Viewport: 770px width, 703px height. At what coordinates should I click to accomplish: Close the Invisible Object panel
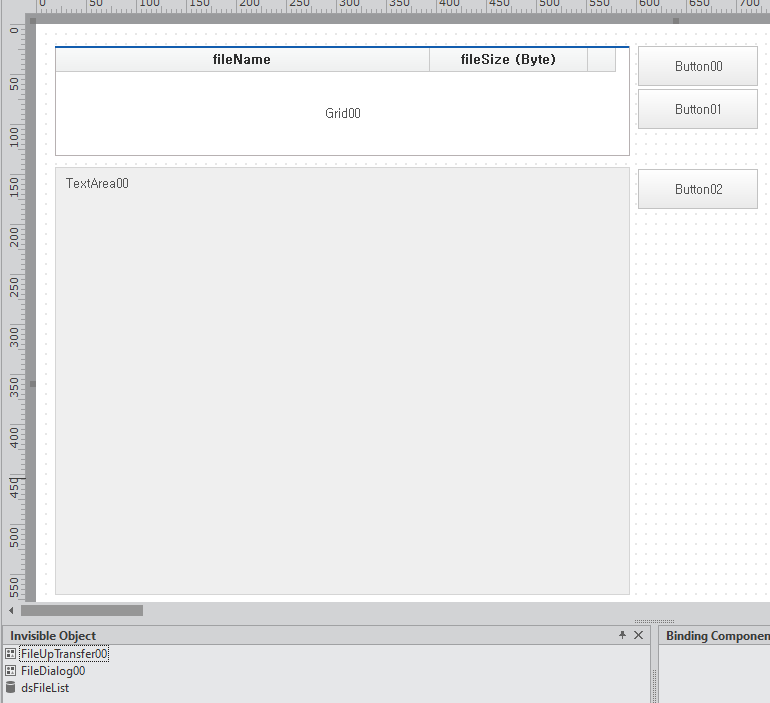pos(639,635)
